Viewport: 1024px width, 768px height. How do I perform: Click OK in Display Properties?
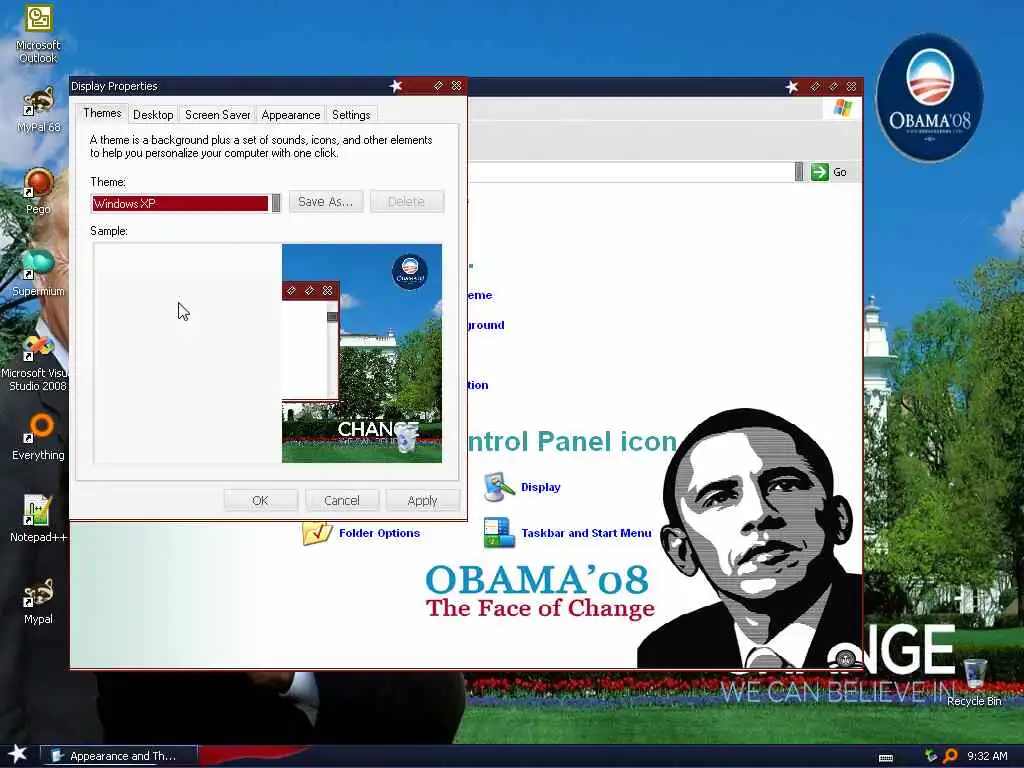(260, 500)
